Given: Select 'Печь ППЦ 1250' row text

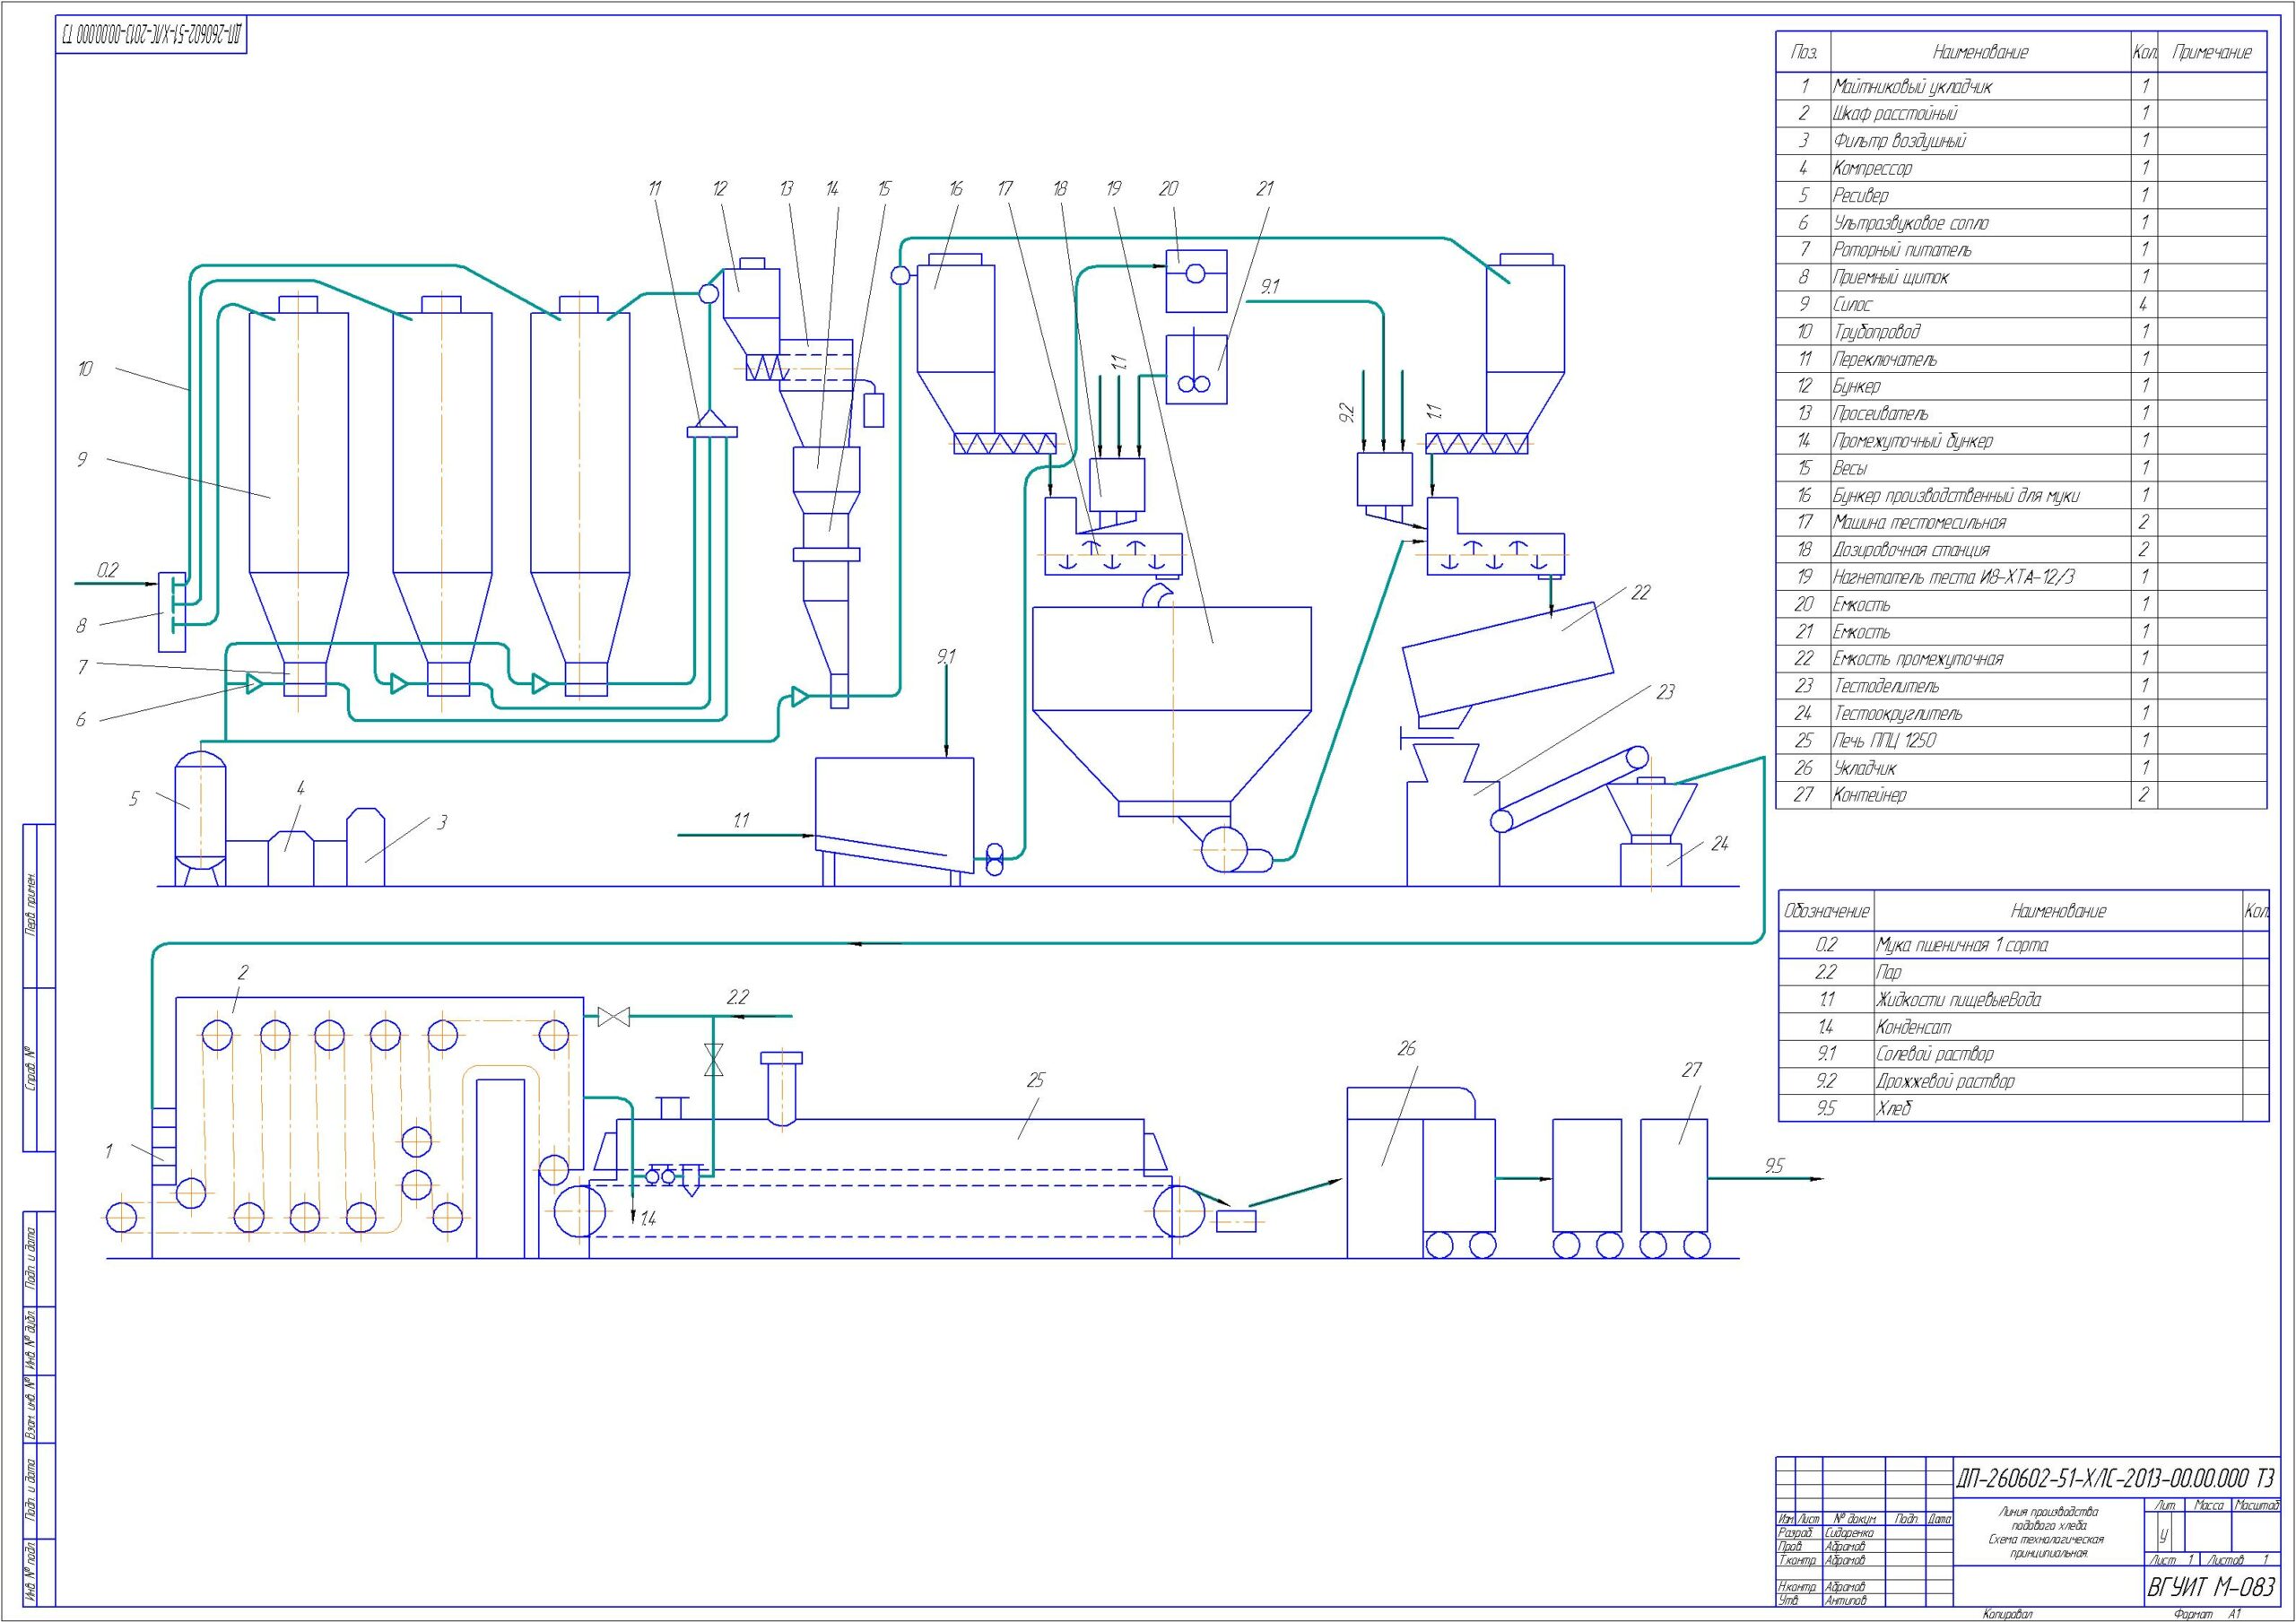Looking at the screenshot, I should click(1883, 741).
